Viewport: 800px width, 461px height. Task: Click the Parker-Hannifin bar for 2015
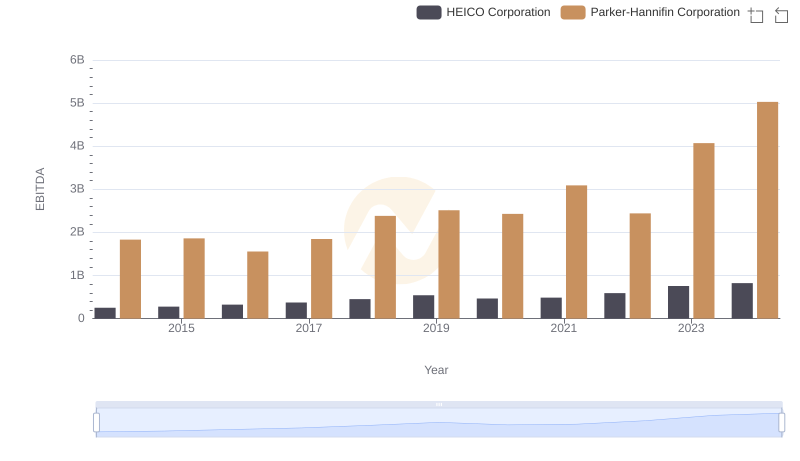pos(194,278)
